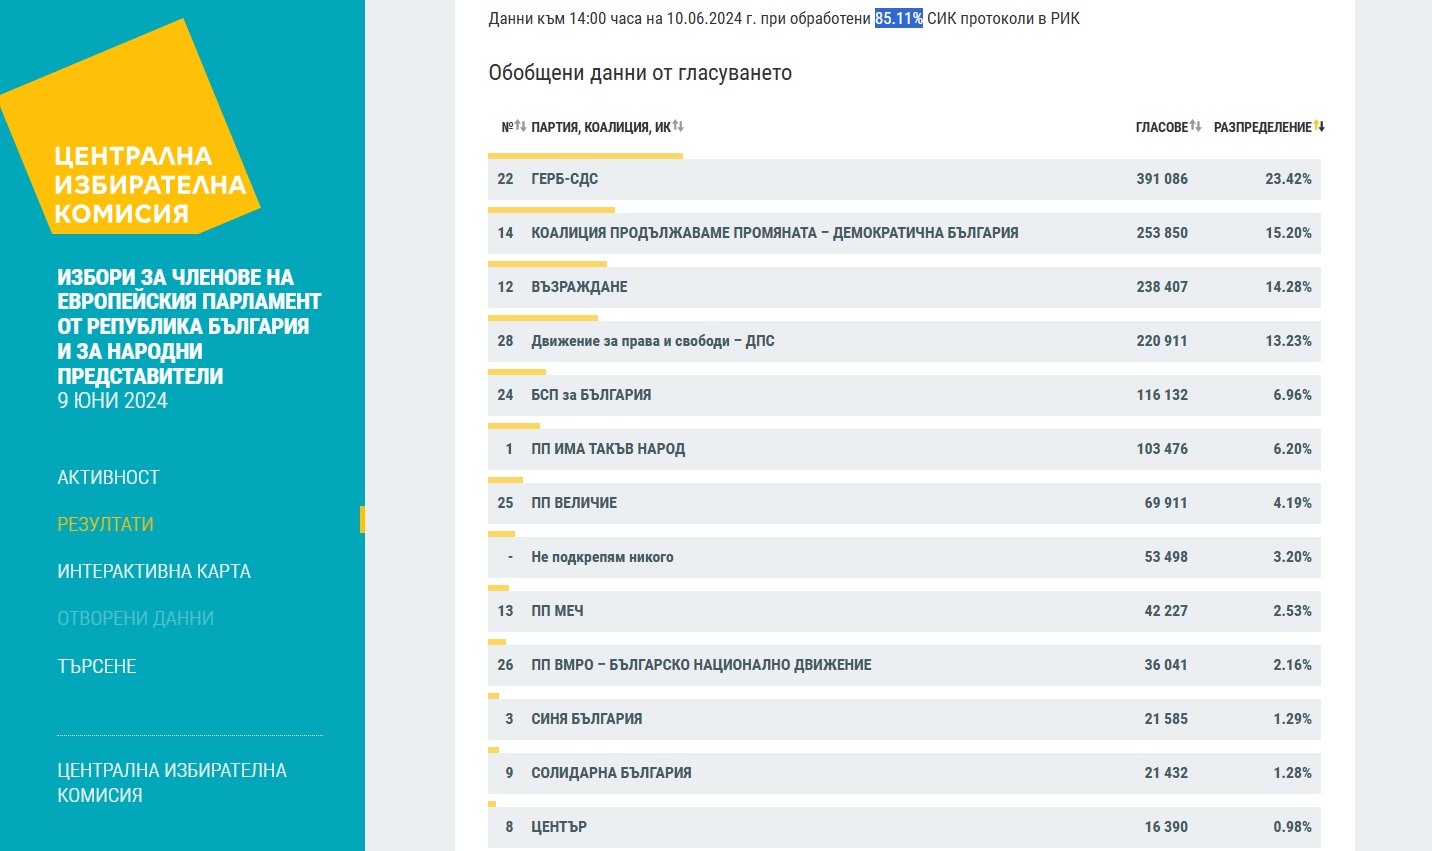
Task: Select the Движение за права и свободи row
Action: click(x=903, y=341)
